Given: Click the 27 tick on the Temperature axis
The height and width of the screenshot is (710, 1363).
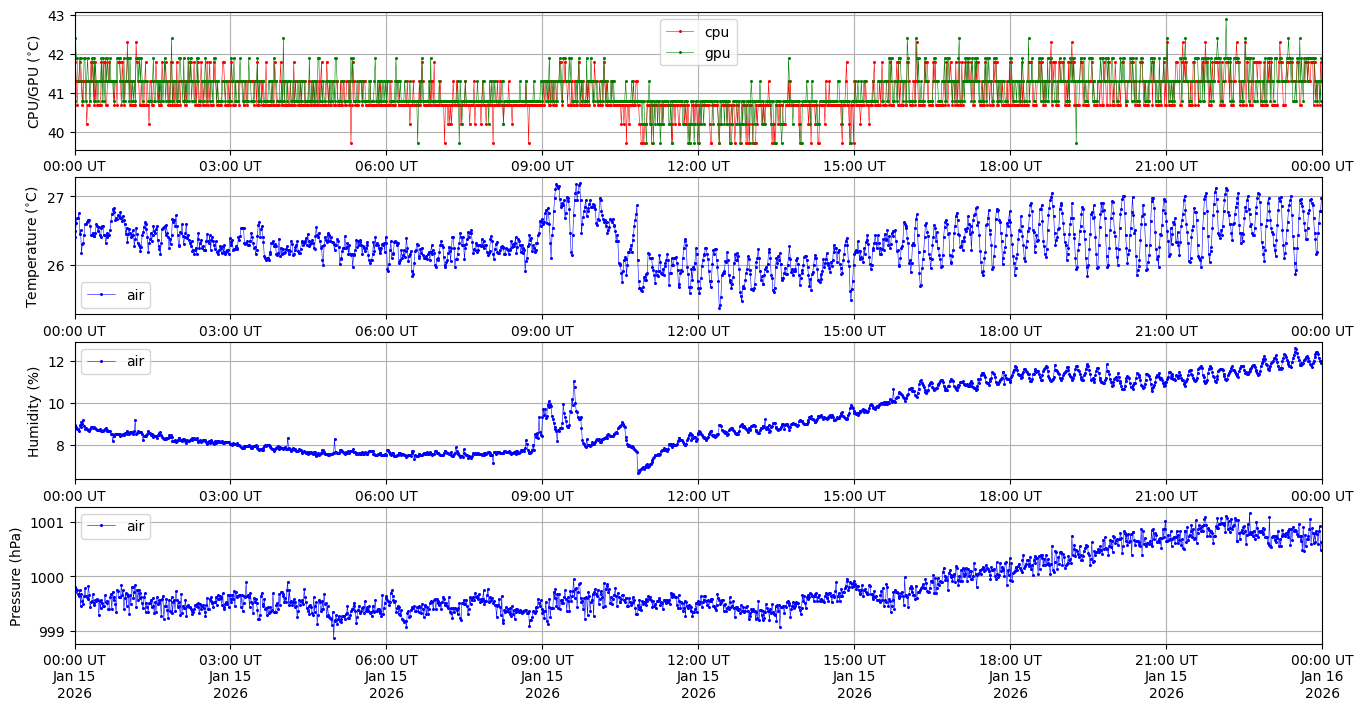Looking at the screenshot, I should (x=56, y=197).
